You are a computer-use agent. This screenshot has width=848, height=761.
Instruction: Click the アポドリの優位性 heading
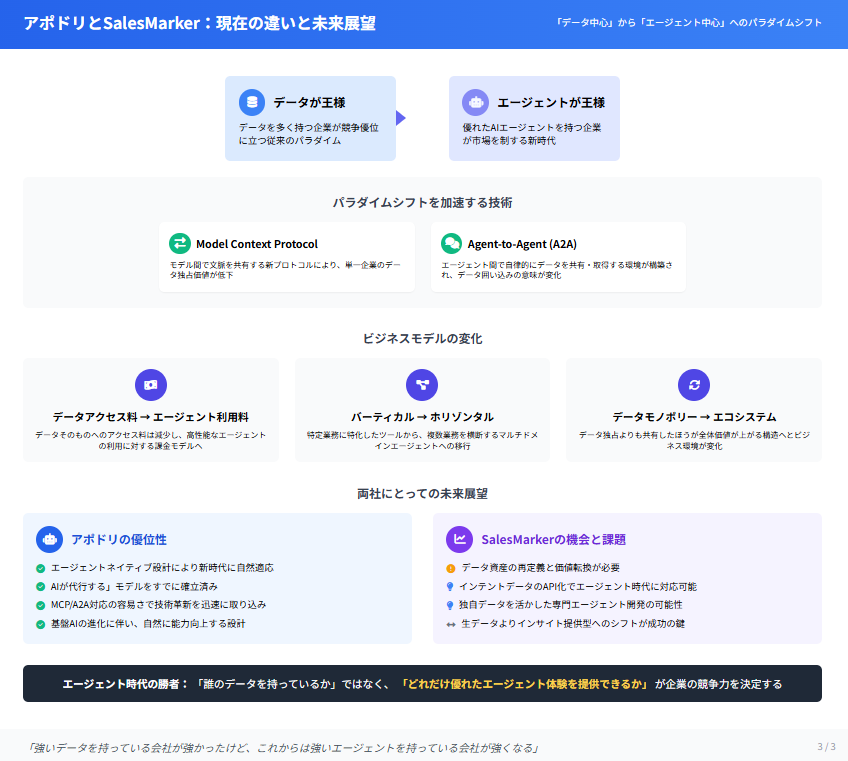119,540
